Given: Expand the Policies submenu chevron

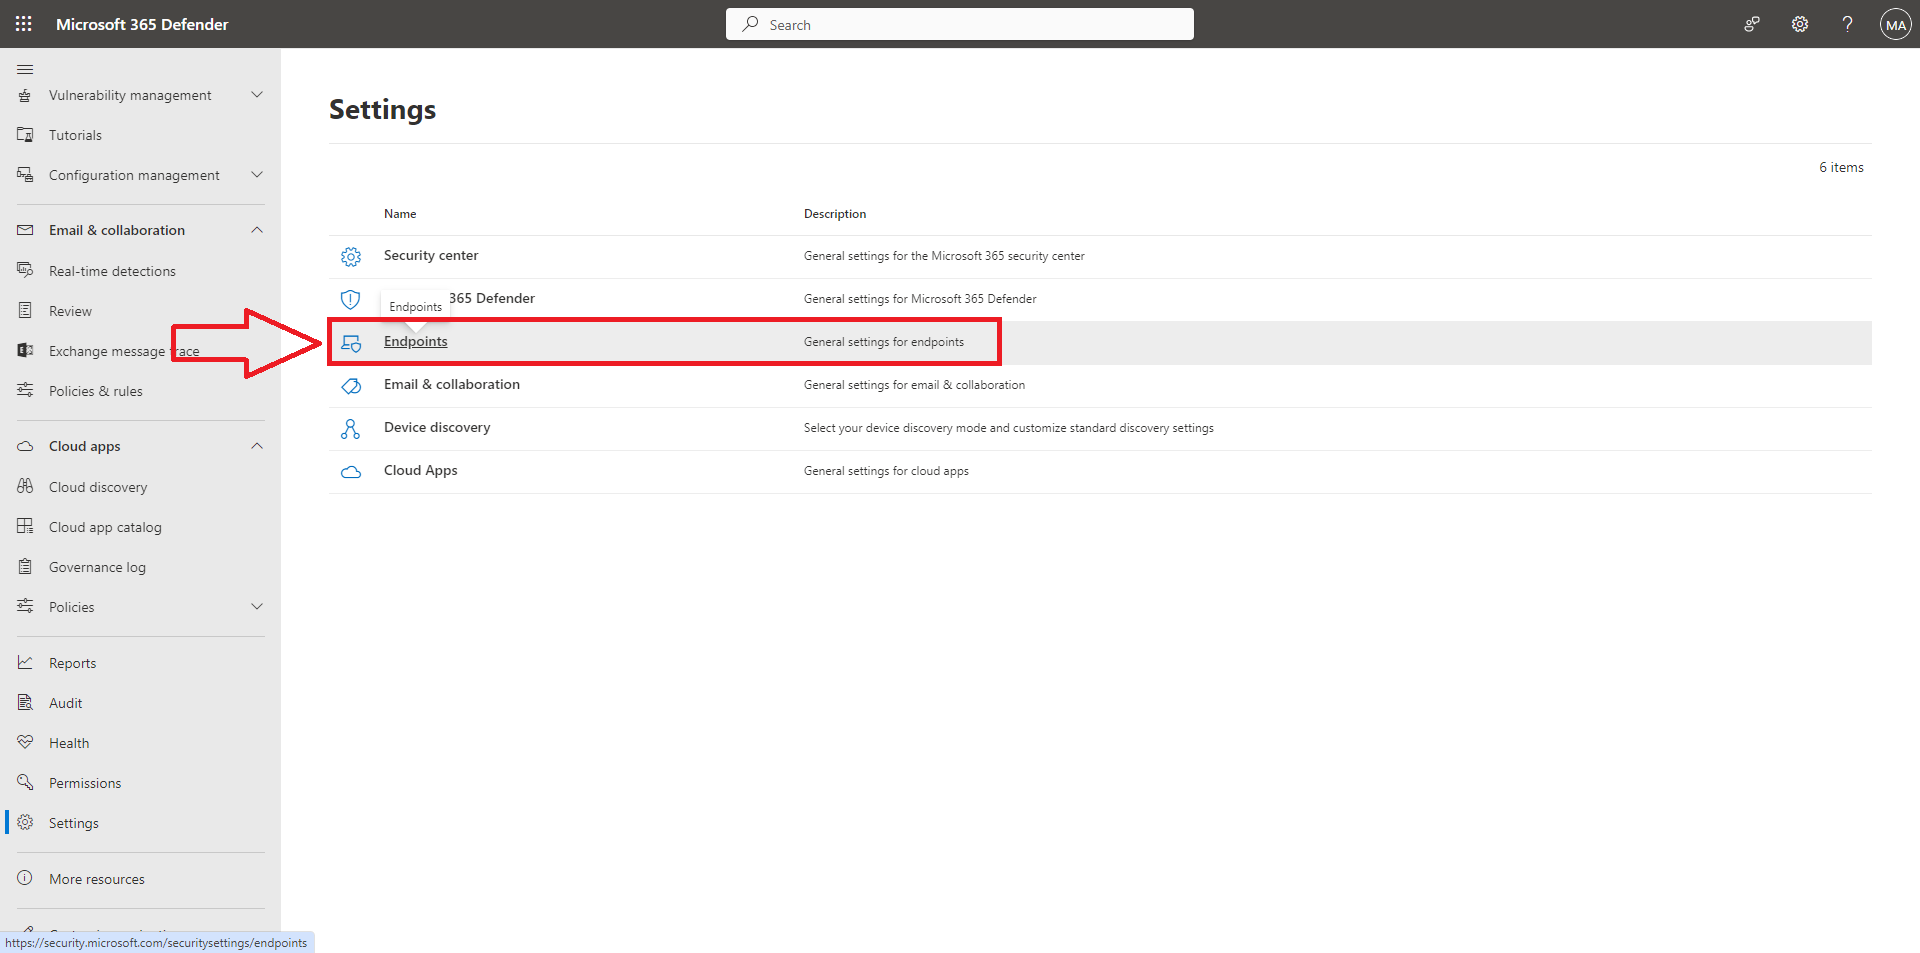Looking at the screenshot, I should [257, 607].
